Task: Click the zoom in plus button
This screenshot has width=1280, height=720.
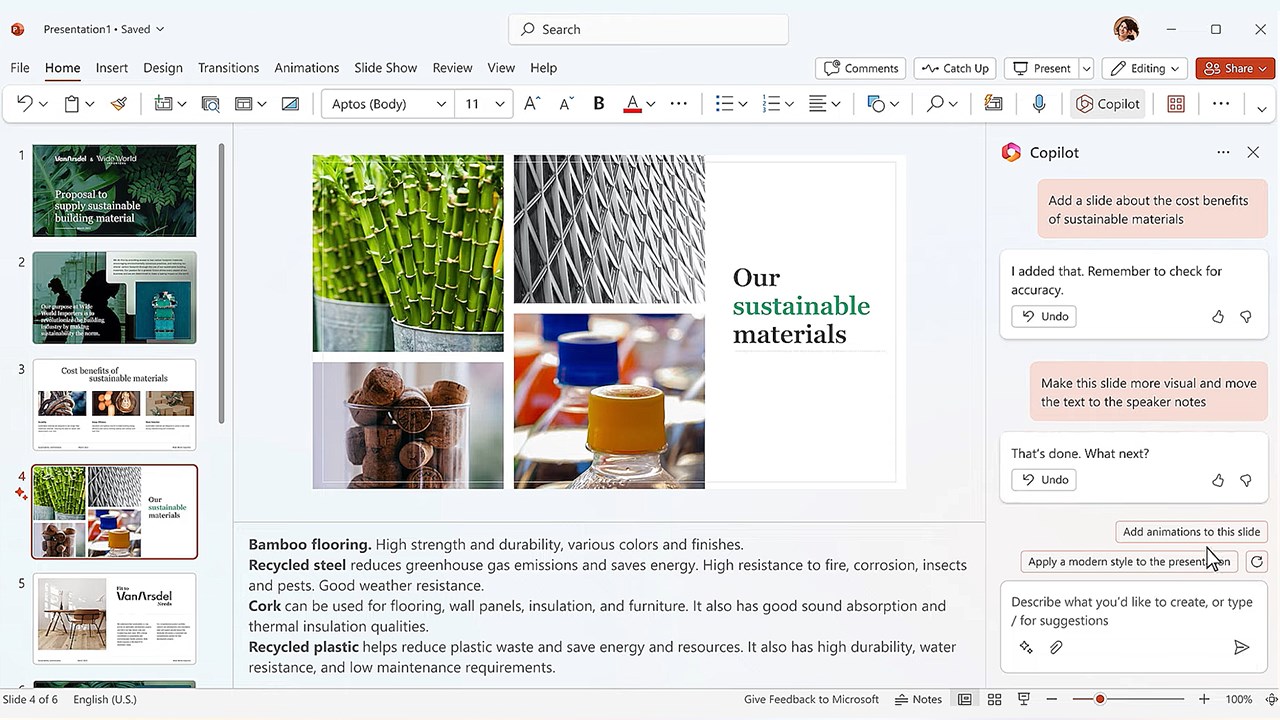Action: click(x=1204, y=699)
